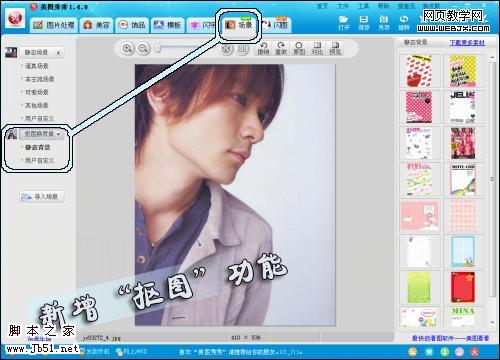
Task: Open the 工具 tools menu
Action: [363, 6]
